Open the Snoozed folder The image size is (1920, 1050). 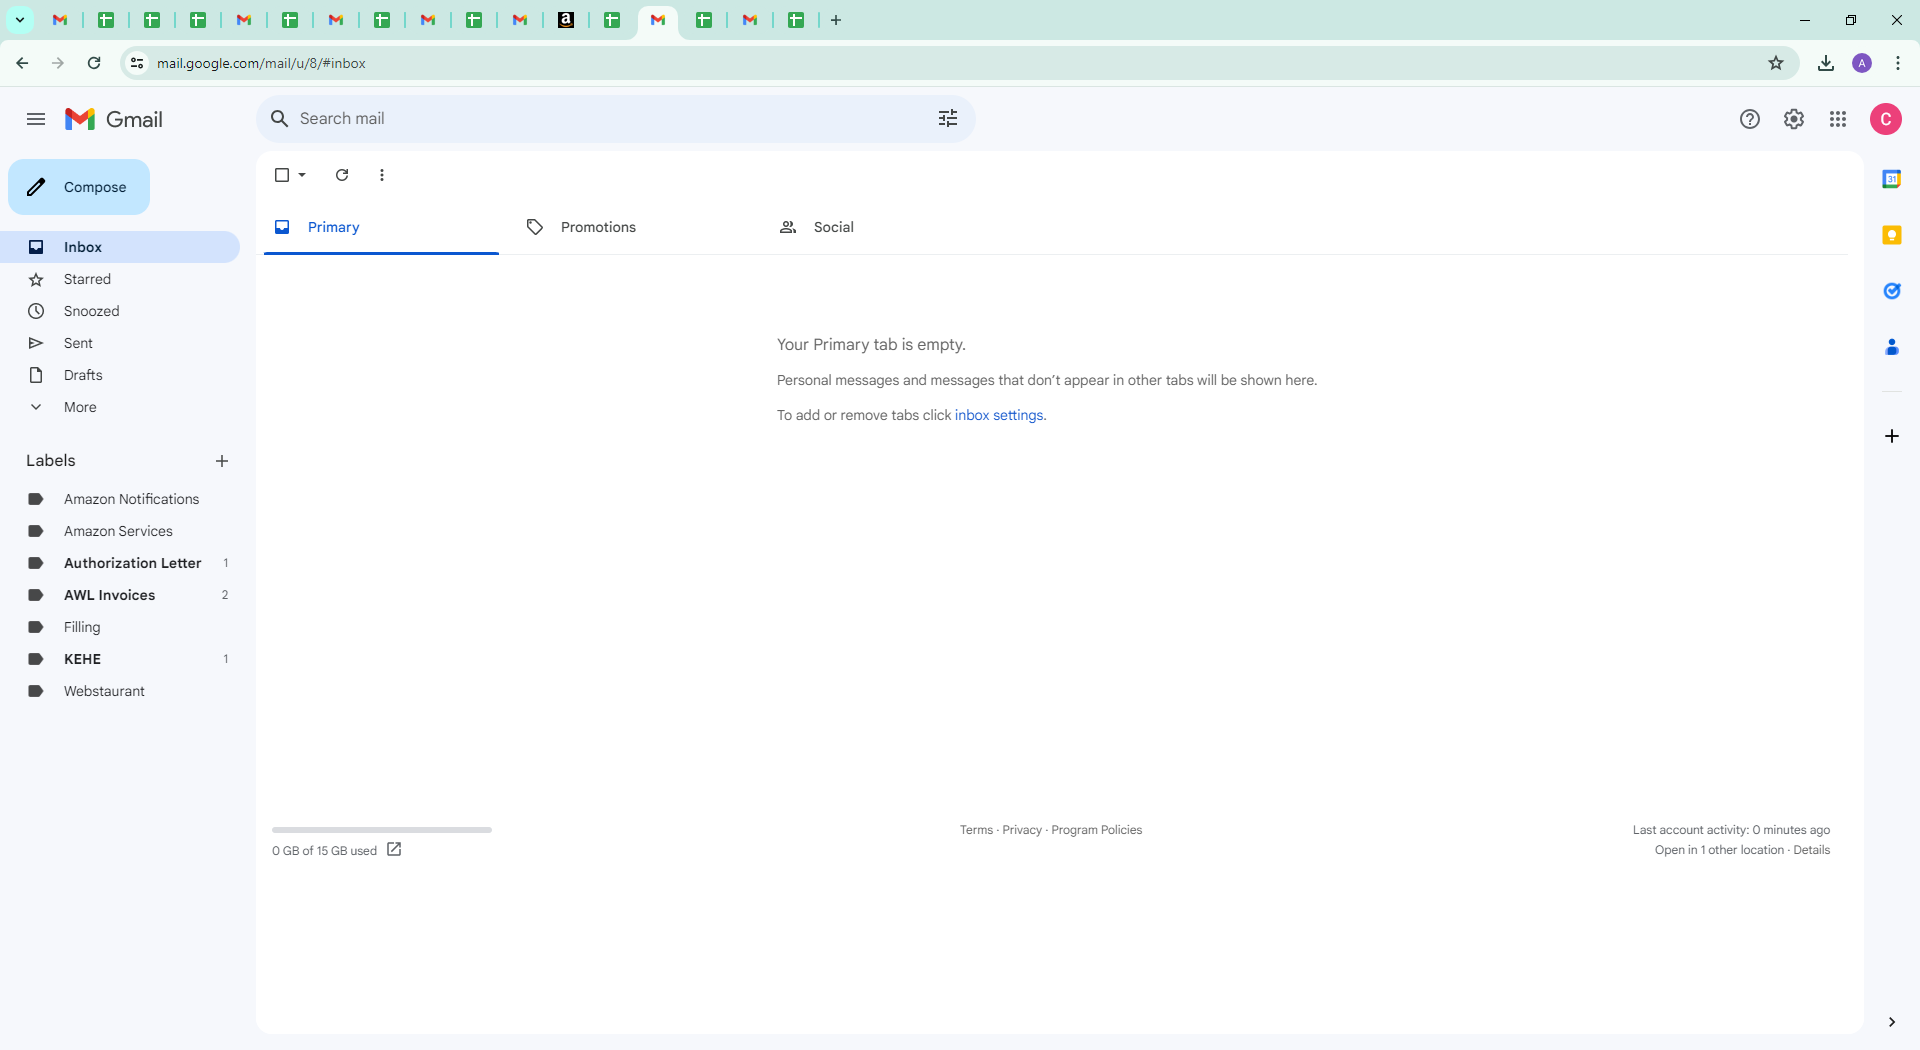click(120, 311)
